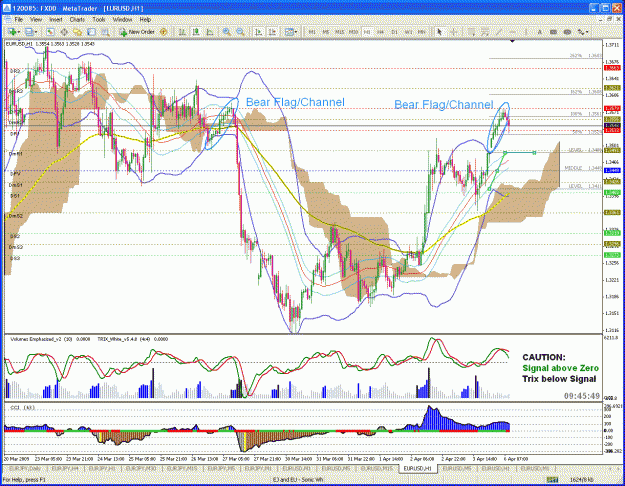
Task: Open the Help menu
Action: pyautogui.click(x=145, y=20)
